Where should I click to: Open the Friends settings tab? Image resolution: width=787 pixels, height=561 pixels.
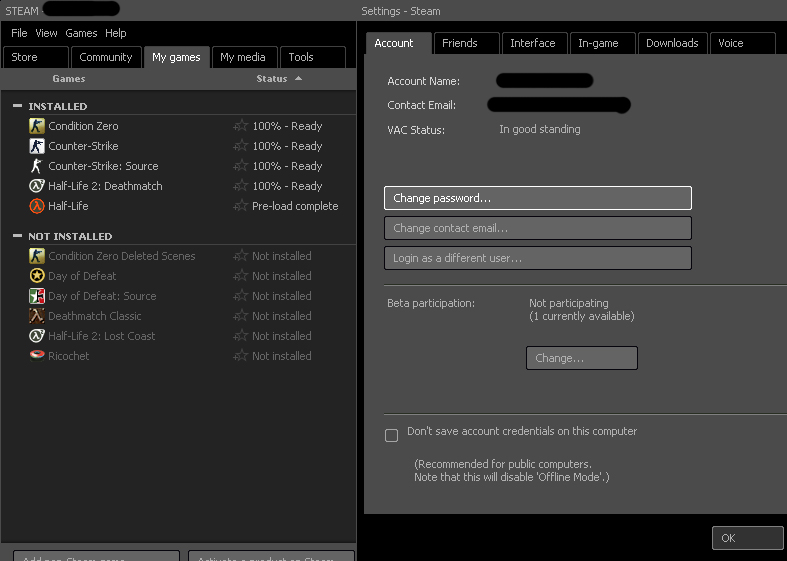click(467, 43)
